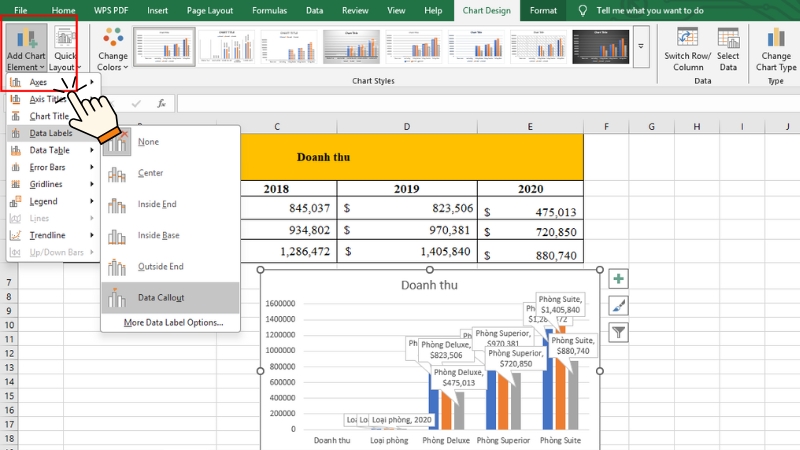Expand the Legend submenu
The image size is (800, 450).
click(53, 201)
